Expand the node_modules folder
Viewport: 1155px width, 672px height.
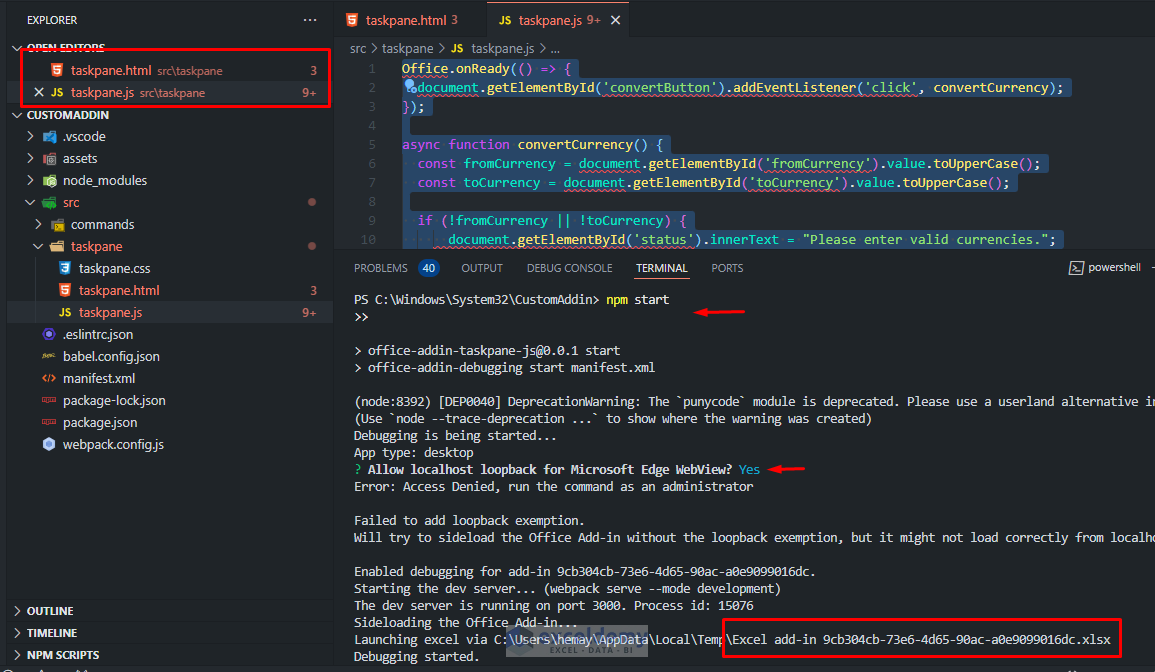(30, 181)
